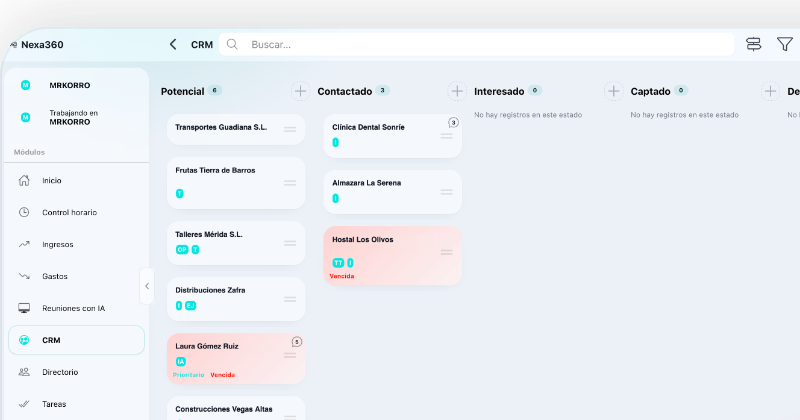Grab handle on Transportes Guadiana card
The height and width of the screenshot is (420, 800).
pyautogui.click(x=290, y=130)
